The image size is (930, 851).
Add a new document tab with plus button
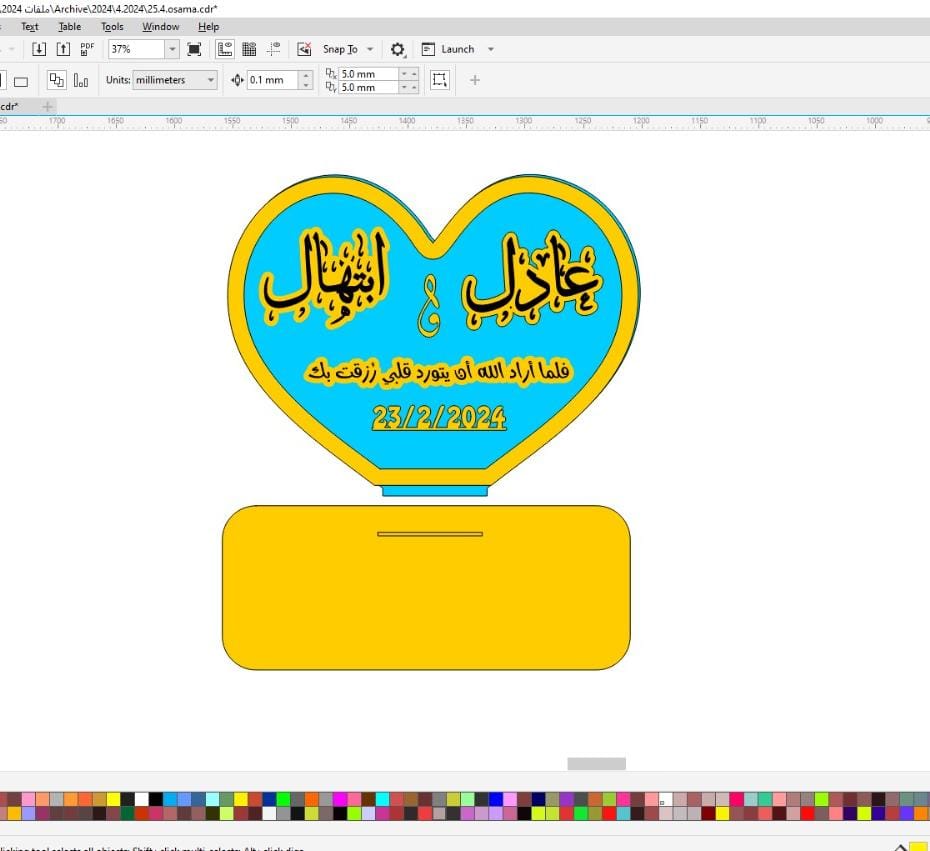pyautogui.click(x=47, y=106)
